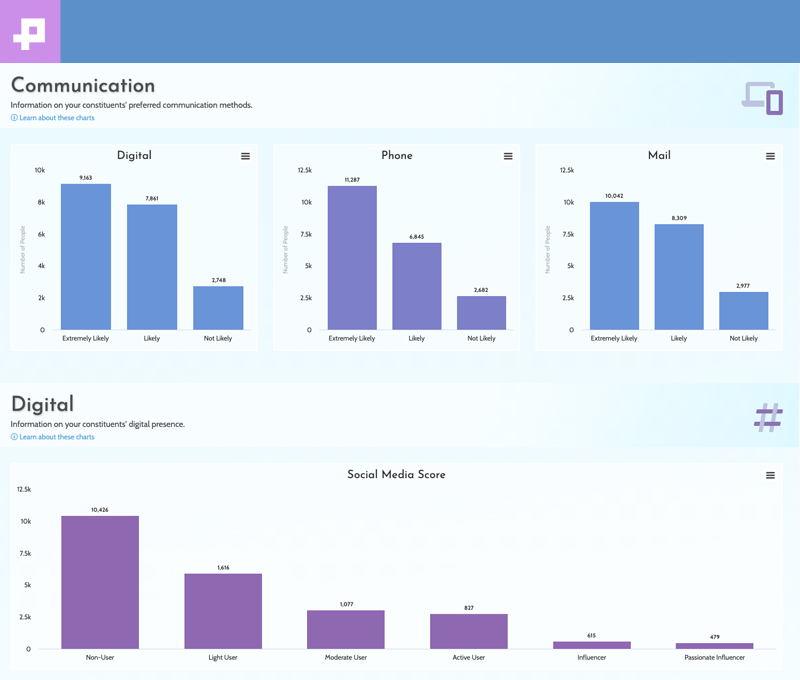Click the info icon under the Communication description
Screen dimensions: 800x680
click(x=14, y=117)
